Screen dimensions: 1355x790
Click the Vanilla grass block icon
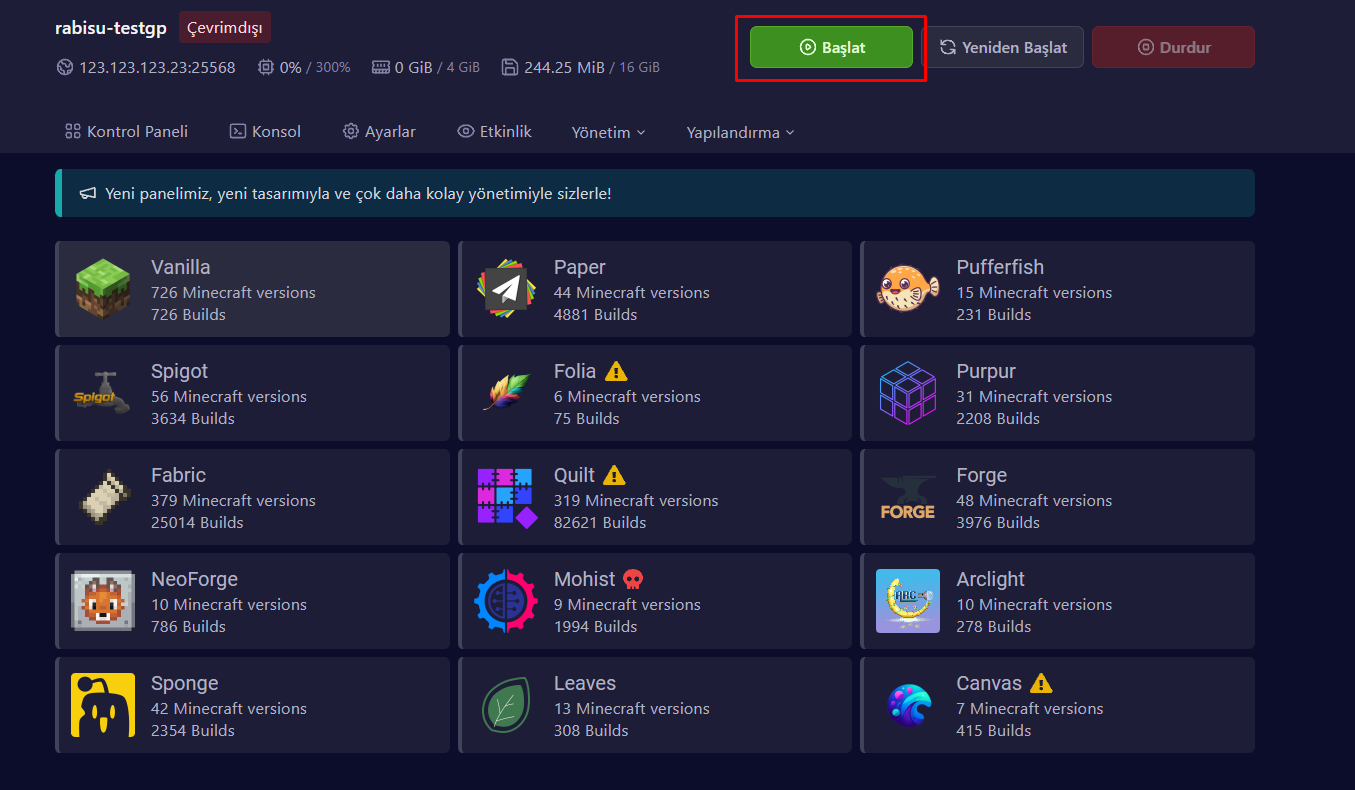(x=103, y=289)
